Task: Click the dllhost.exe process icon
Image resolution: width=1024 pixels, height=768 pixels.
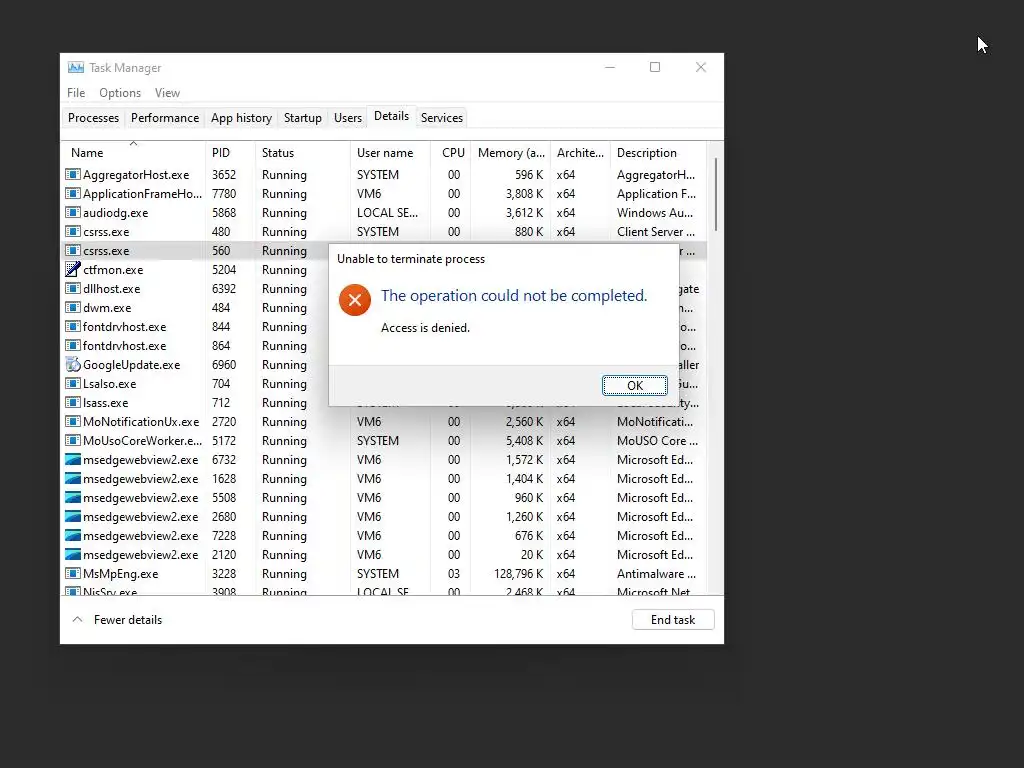Action: tap(72, 288)
